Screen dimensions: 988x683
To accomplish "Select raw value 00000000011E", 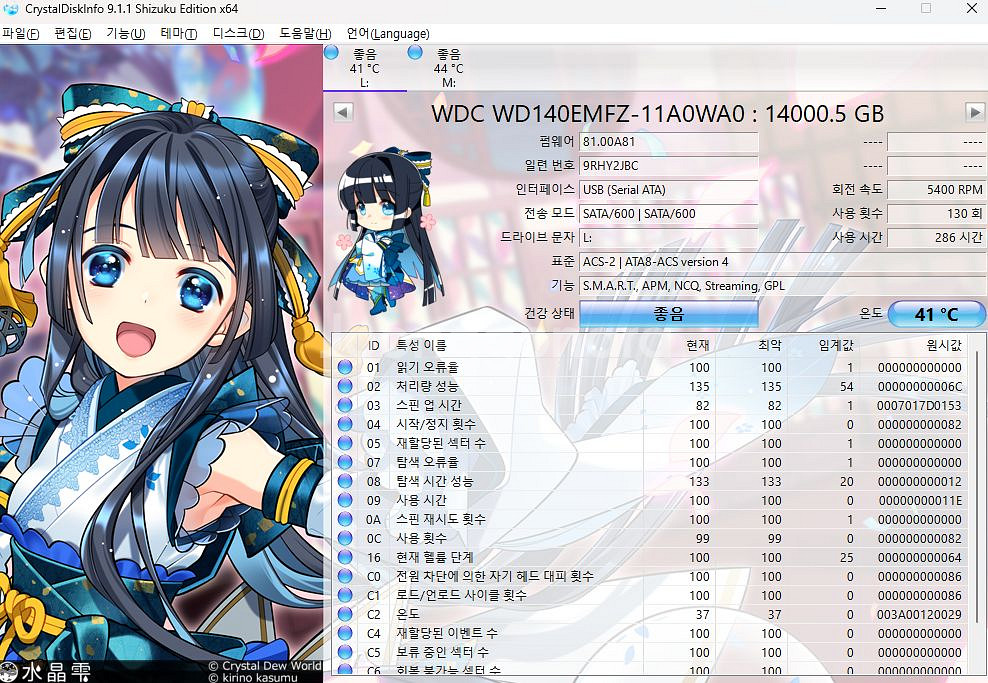I will [920, 501].
